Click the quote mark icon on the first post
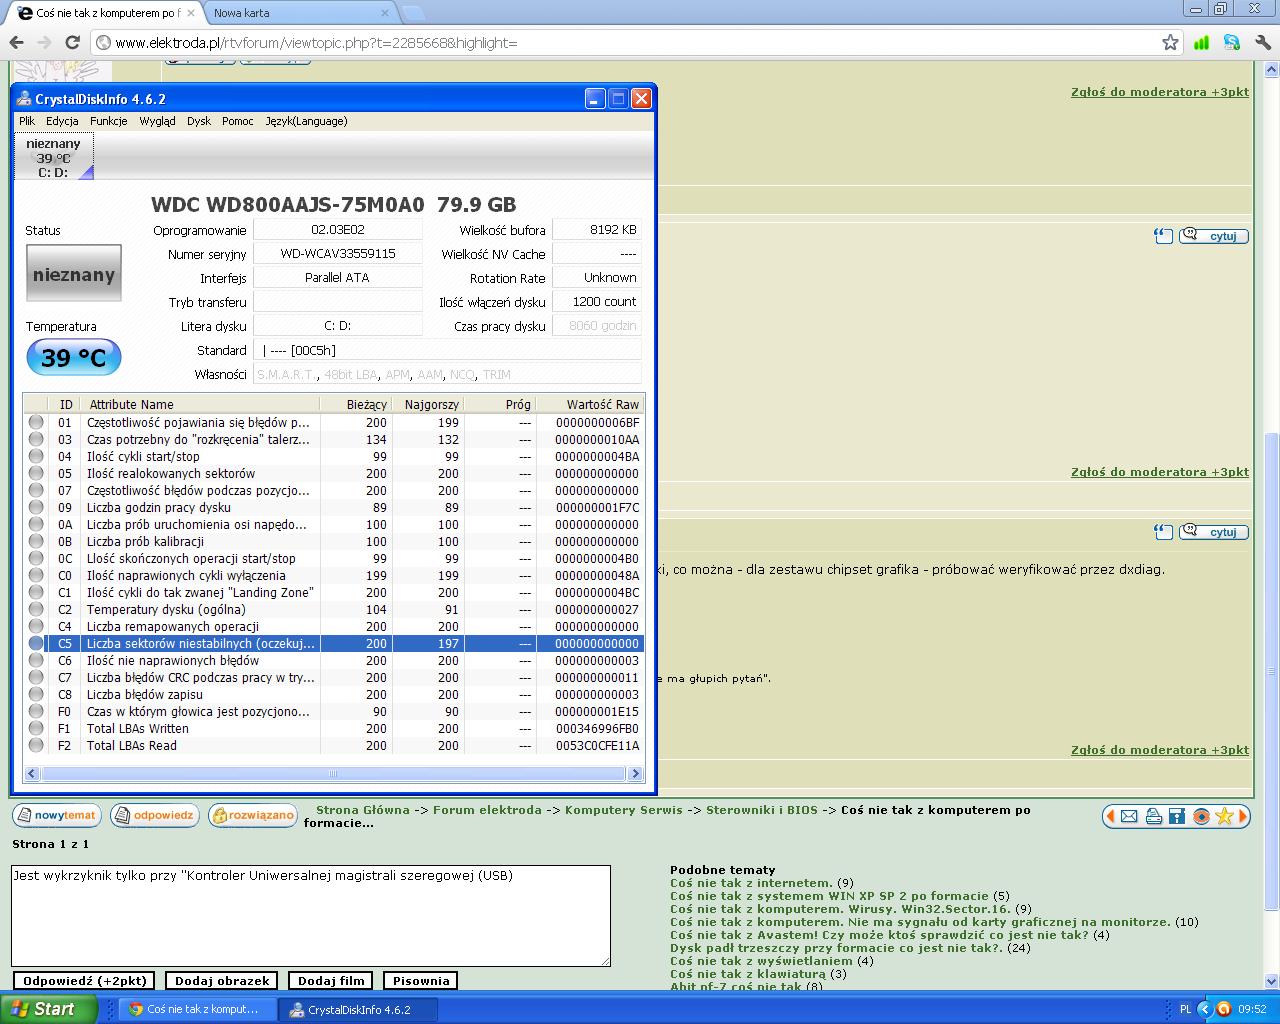Screen dimensions: 1280x1024 click(x=1163, y=236)
